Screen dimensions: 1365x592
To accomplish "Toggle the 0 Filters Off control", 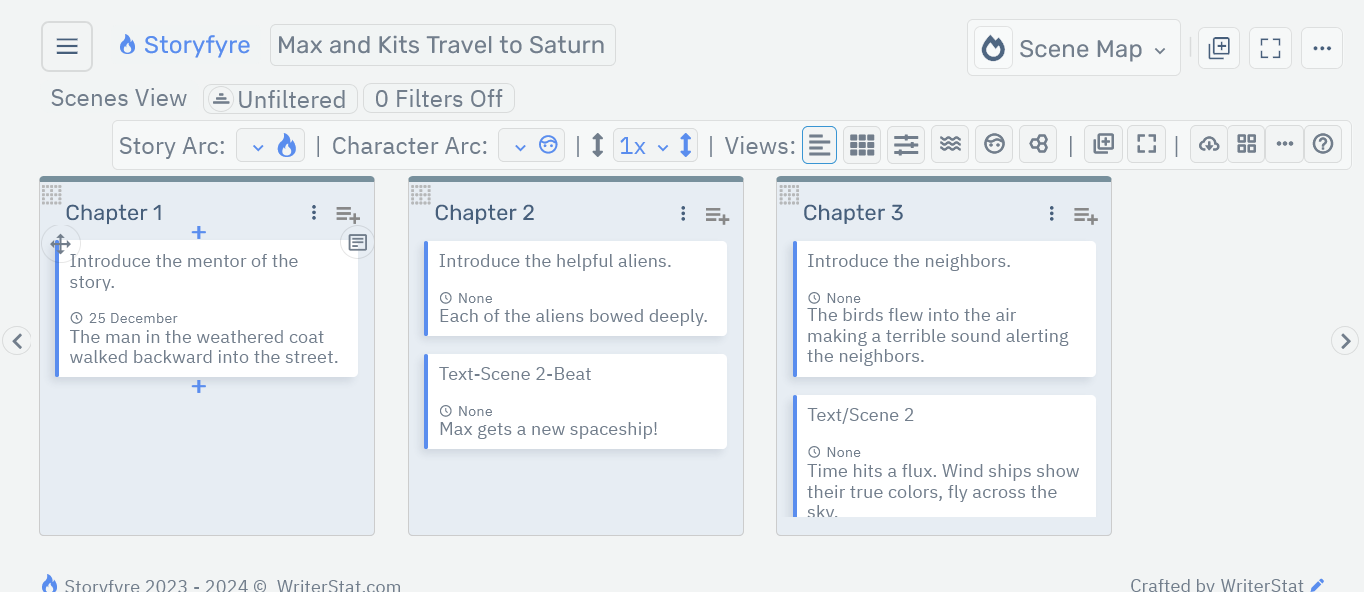I will pos(438,98).
